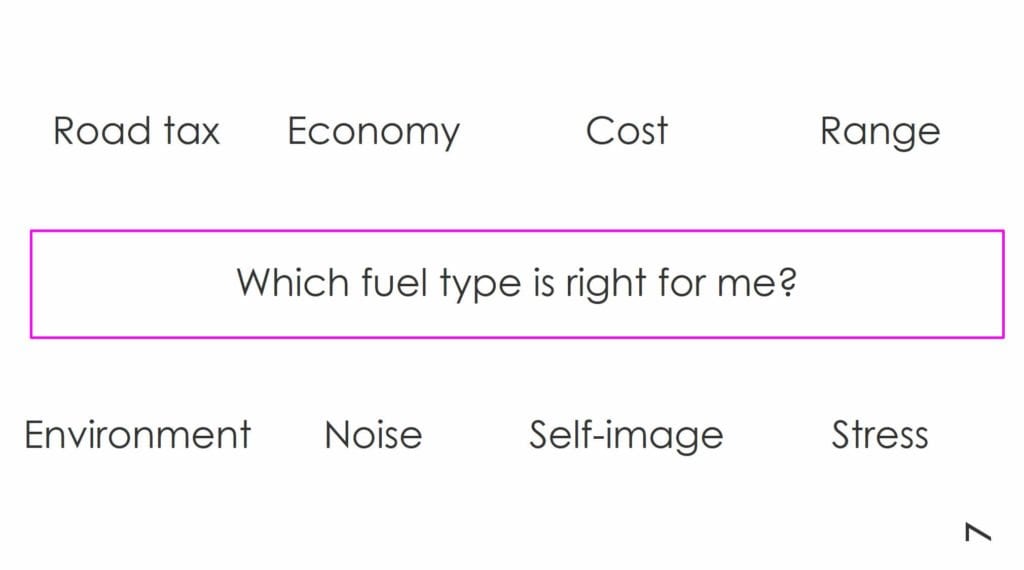Click the word 'is' in the question
This screenshot has height=570, width=1024.
tap(543, 283)
